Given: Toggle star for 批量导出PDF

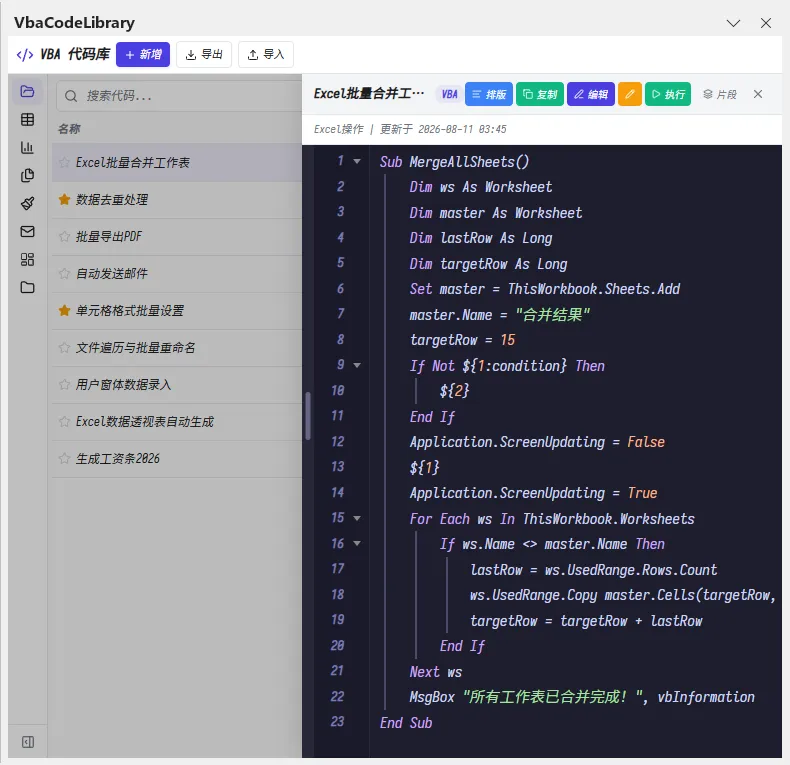Looking at the screenshot, I should click(x=64, y=236).
